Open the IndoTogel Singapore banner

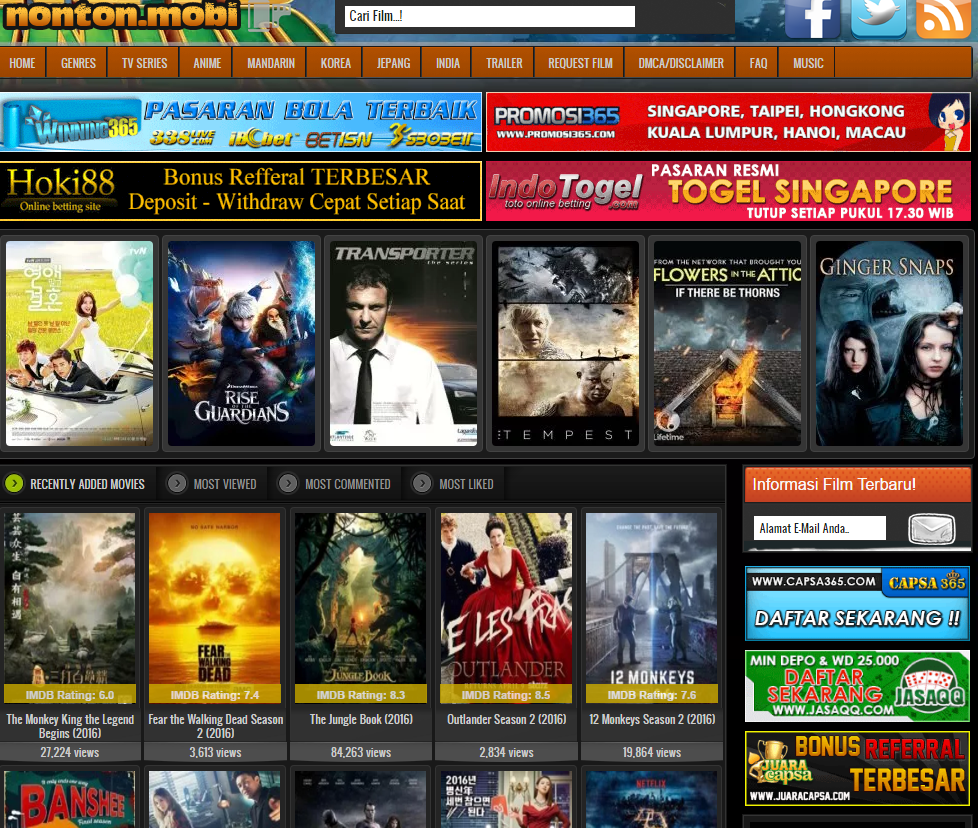pos(729,191)
